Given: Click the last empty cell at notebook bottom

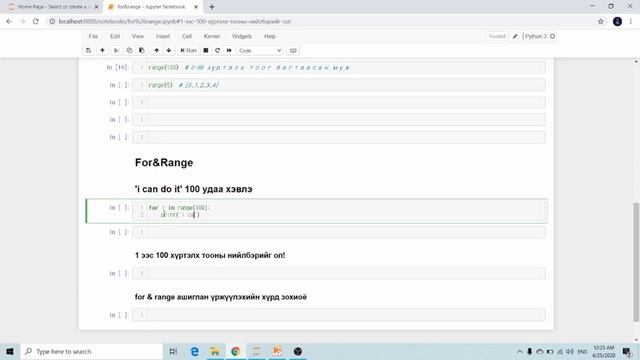Looking at the screenshot, I should pos(339,315).
